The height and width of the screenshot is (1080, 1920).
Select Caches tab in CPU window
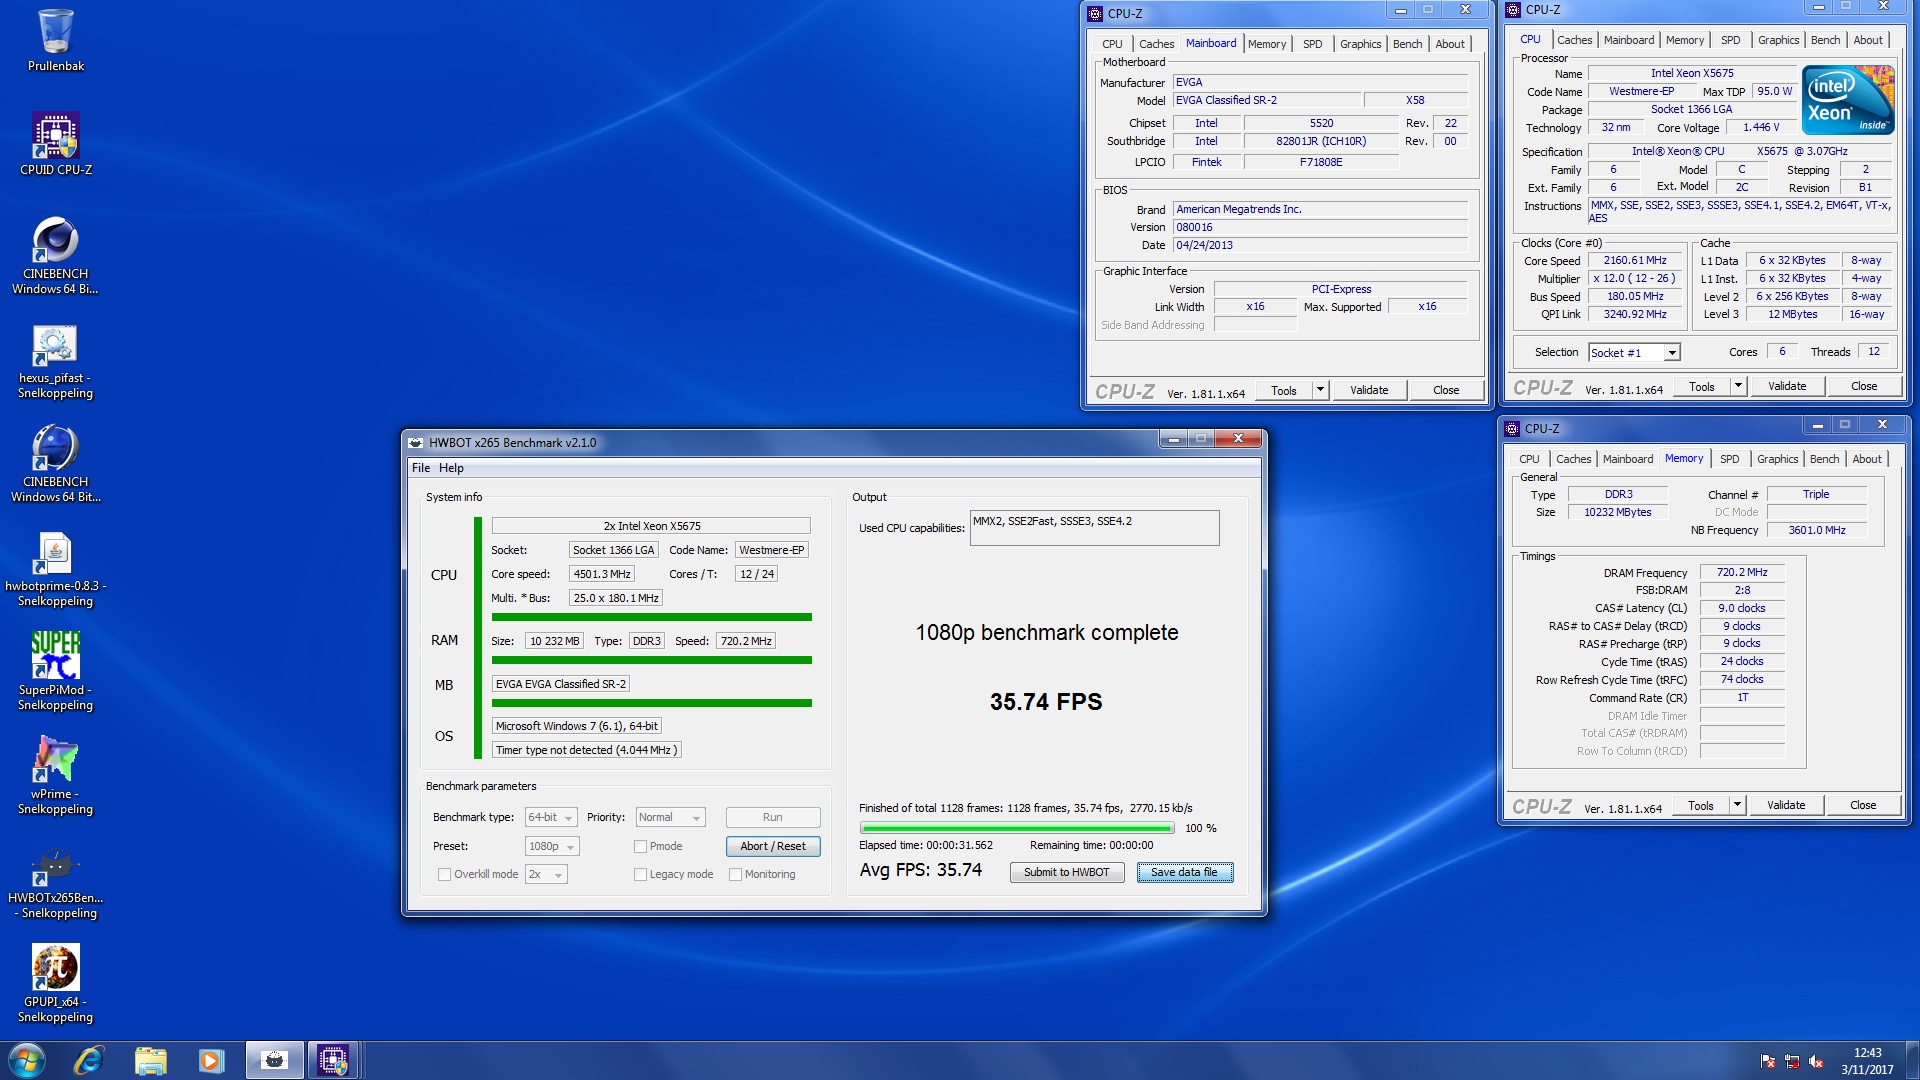[x=1574, y=40]
